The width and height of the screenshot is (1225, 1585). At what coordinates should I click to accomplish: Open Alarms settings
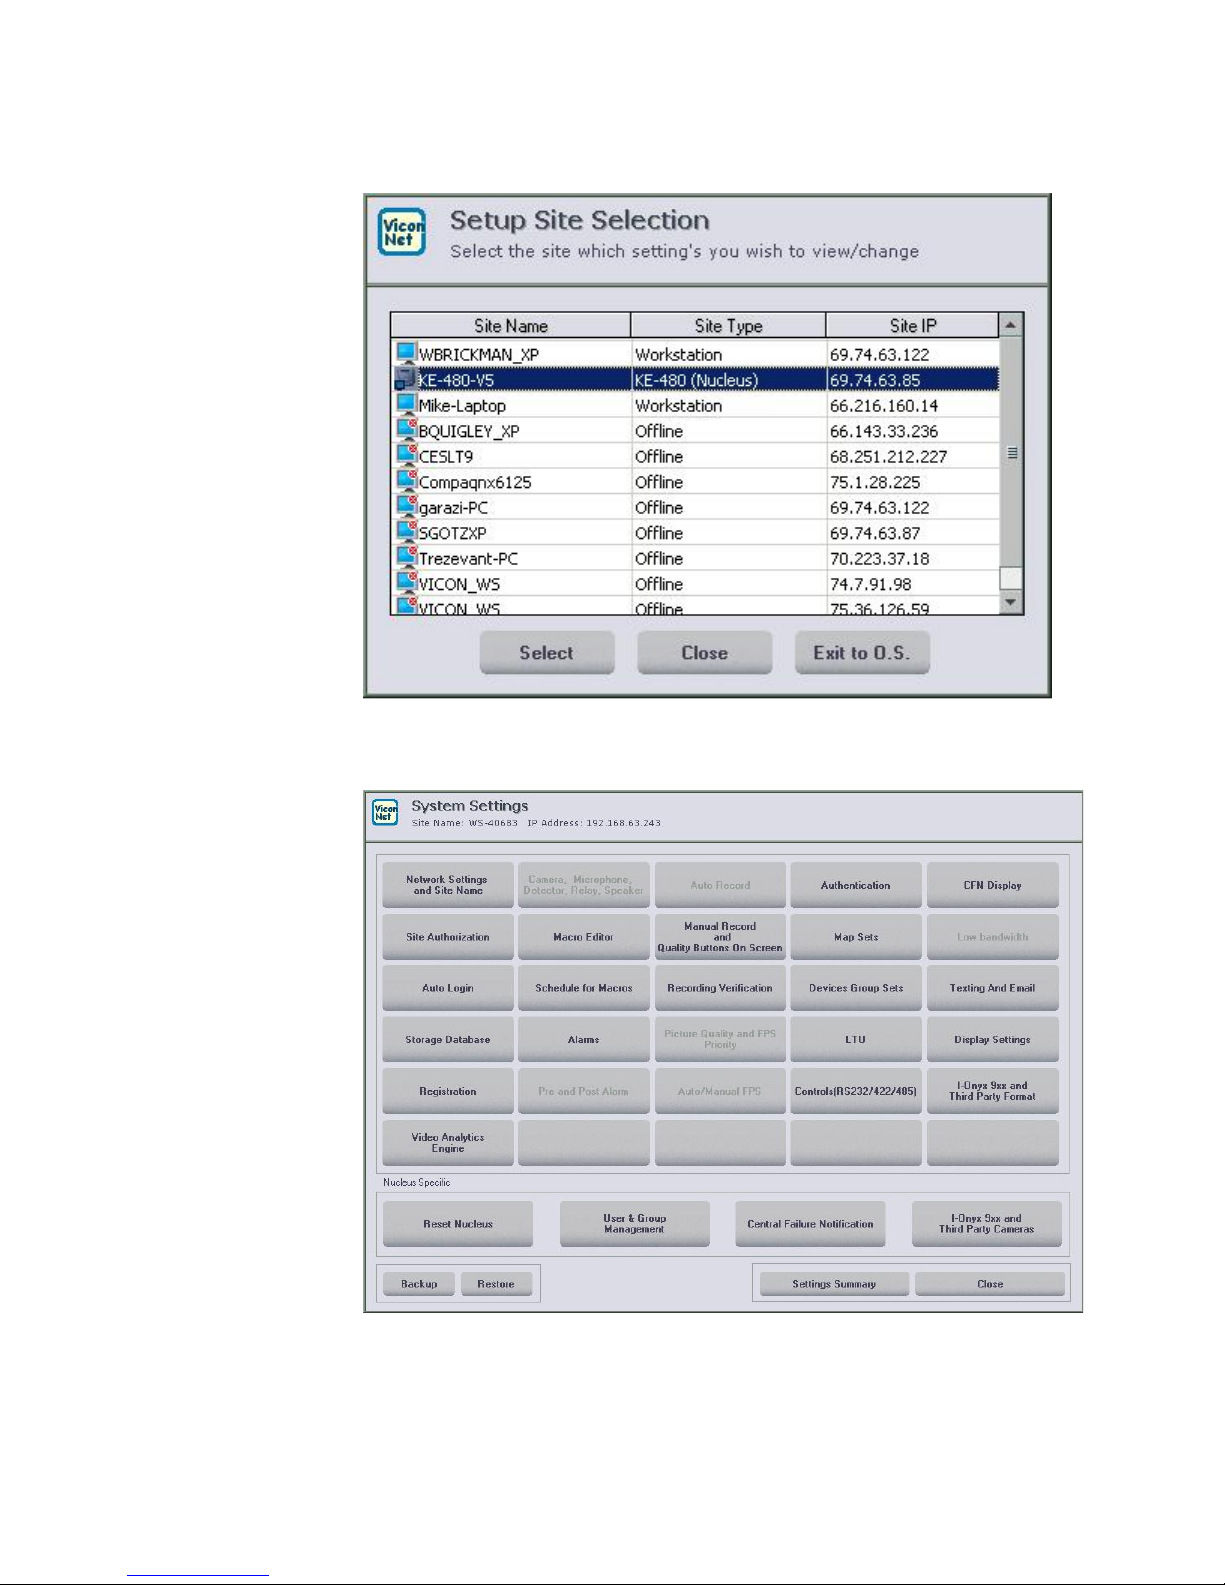point(584,1040)
